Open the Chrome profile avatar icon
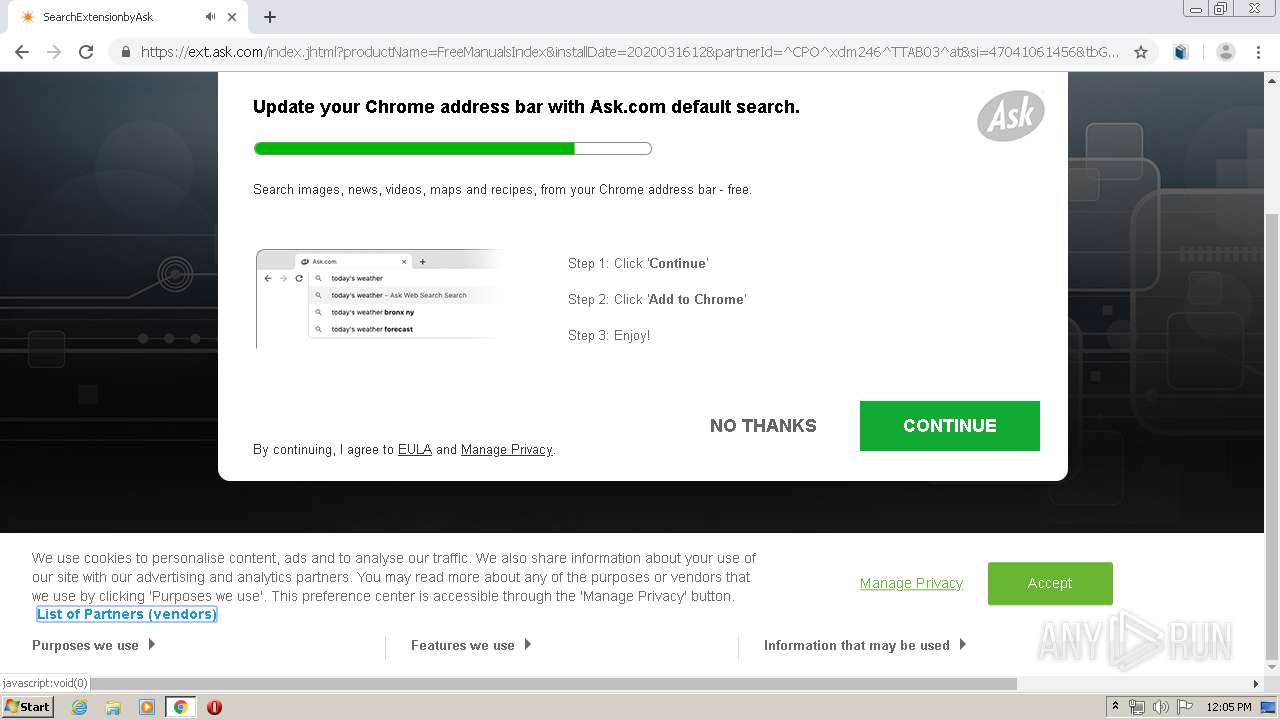The image size is (1280, 720). click(x=1225, y=52)
